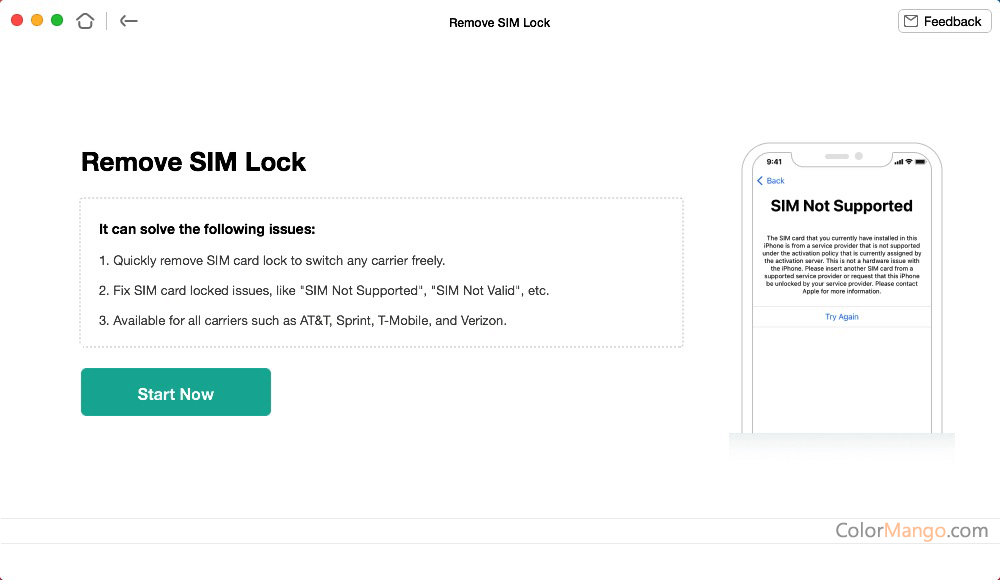Click the cellular signal bars on phone mockup
Viewport: 1000px width, 580px height.
899,162
